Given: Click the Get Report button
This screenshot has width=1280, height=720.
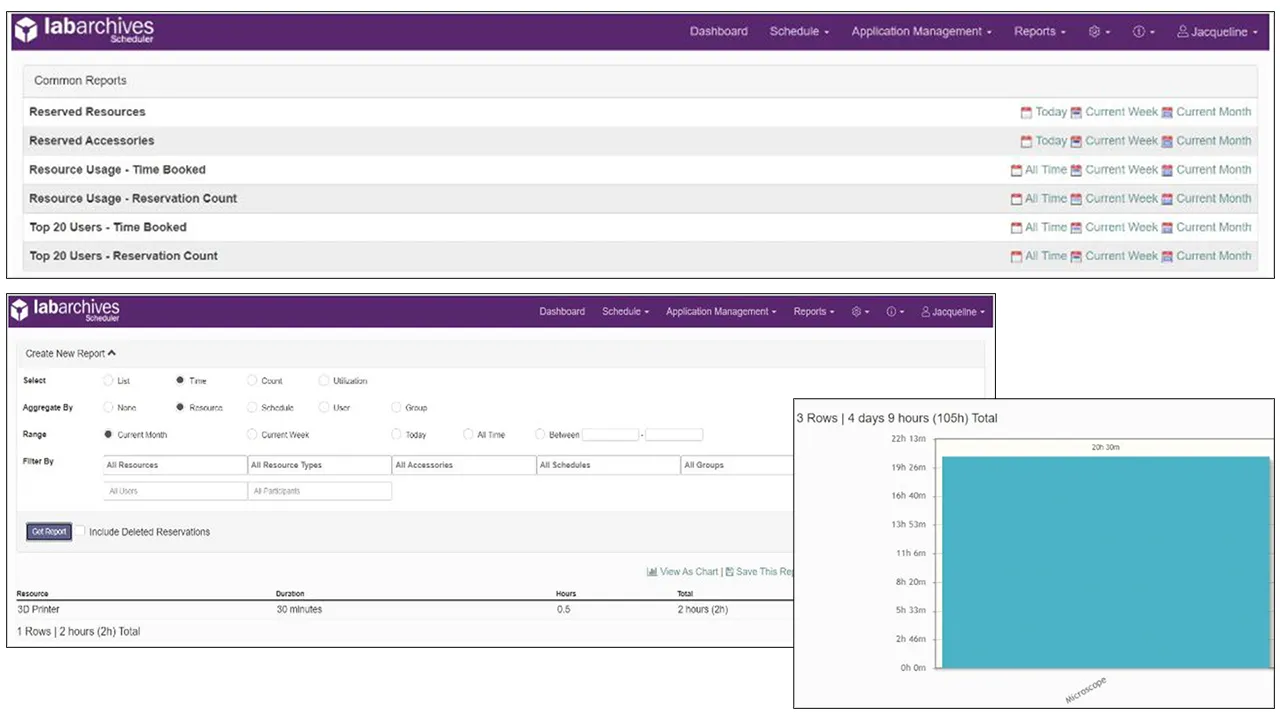Looking at the screenshot, I should 49,532.
